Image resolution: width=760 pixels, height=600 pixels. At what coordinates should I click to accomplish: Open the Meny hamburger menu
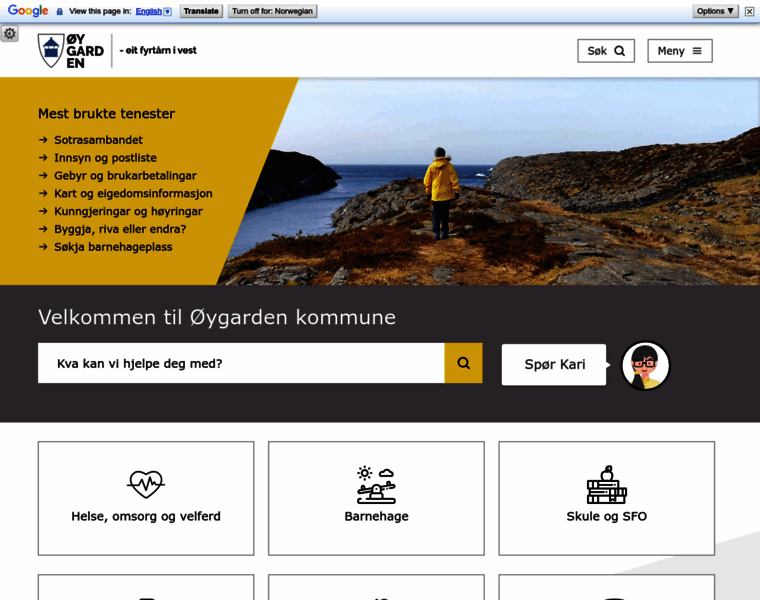tap(680, 51)
